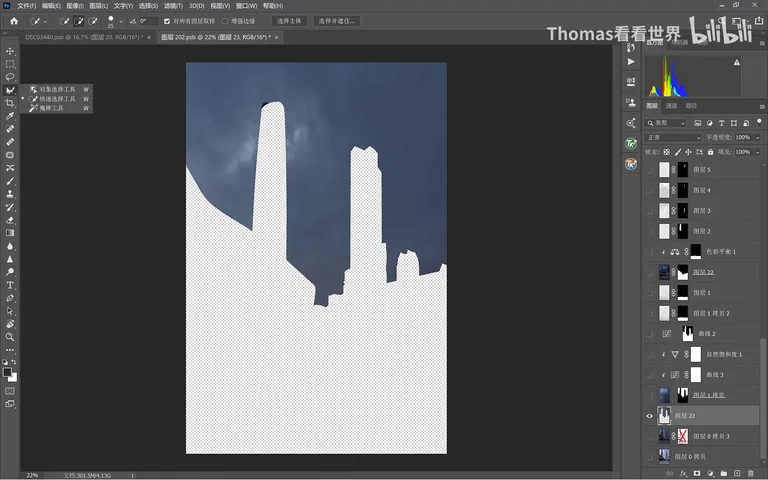Open the tool preset picker dropdown arrow
768x480 pixels.
pyautogui.click(x=46, y=22)
